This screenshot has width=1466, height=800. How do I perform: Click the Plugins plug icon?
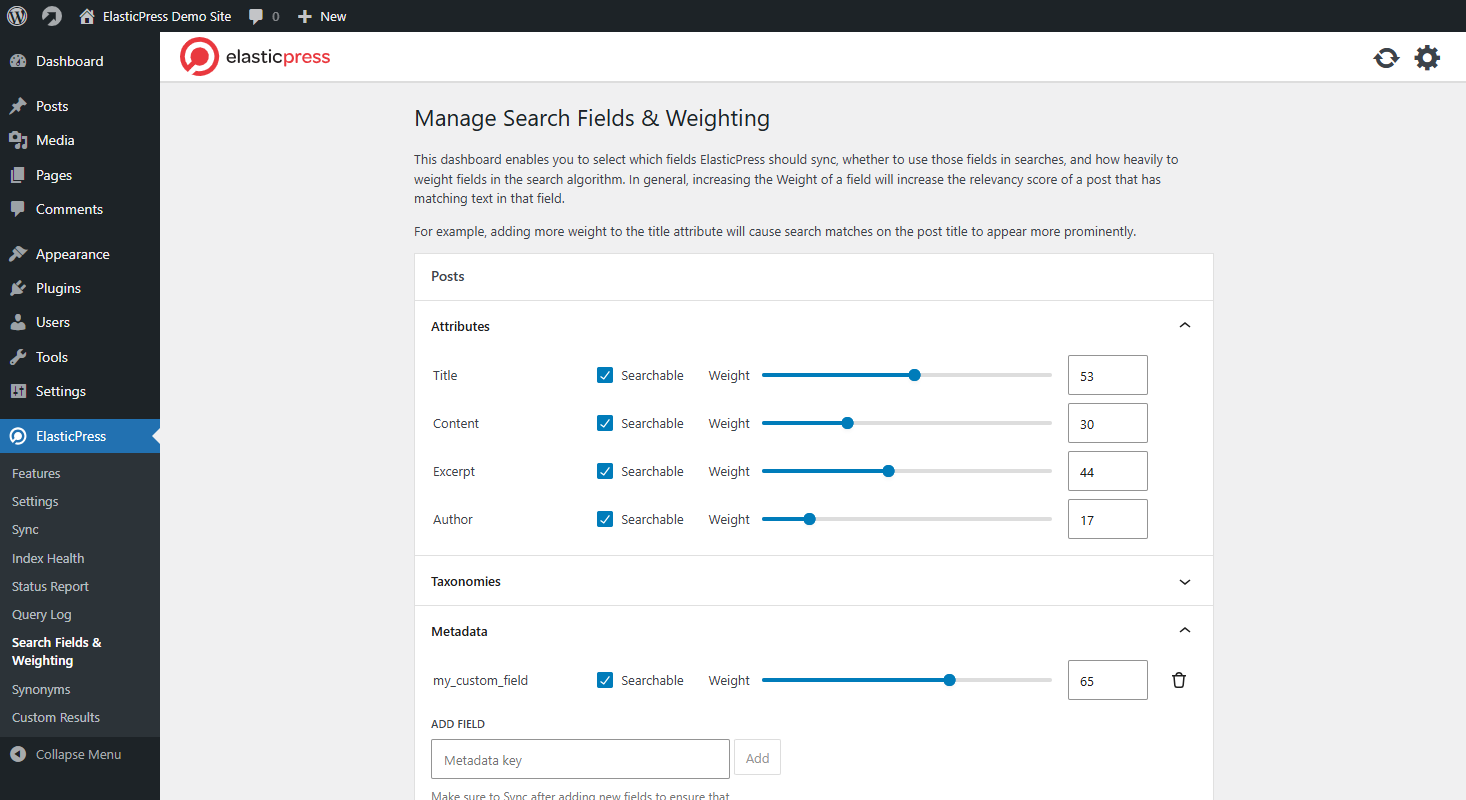point(18,288)
